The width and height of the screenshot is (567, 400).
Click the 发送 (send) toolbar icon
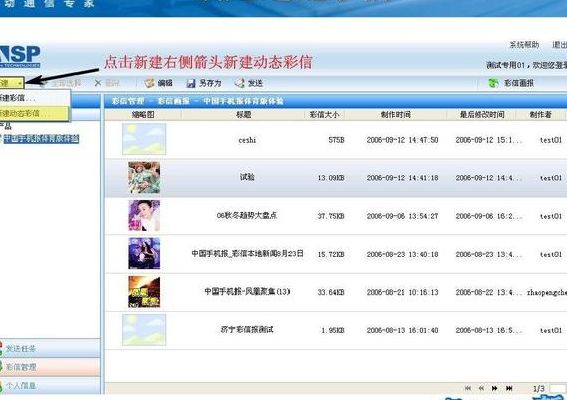coord(239,83)
